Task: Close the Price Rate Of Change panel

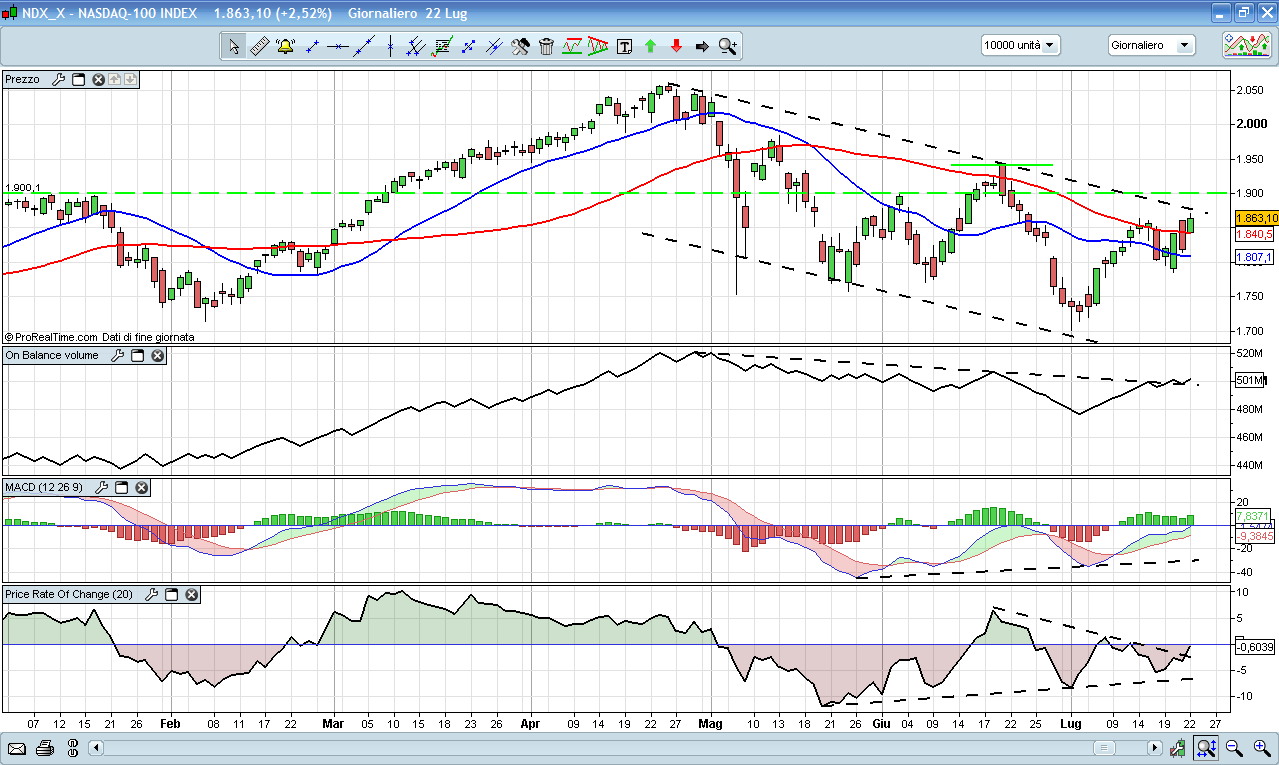Action: [191, 594]
